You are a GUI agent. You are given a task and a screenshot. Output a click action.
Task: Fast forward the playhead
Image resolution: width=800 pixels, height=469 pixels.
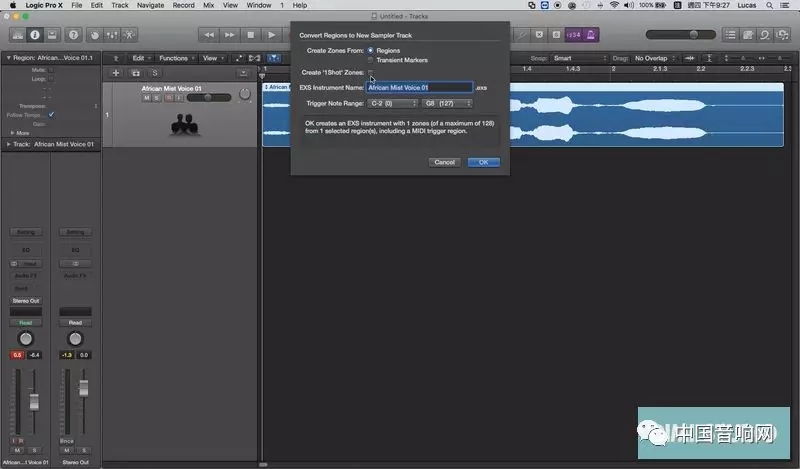pos(230,35)
